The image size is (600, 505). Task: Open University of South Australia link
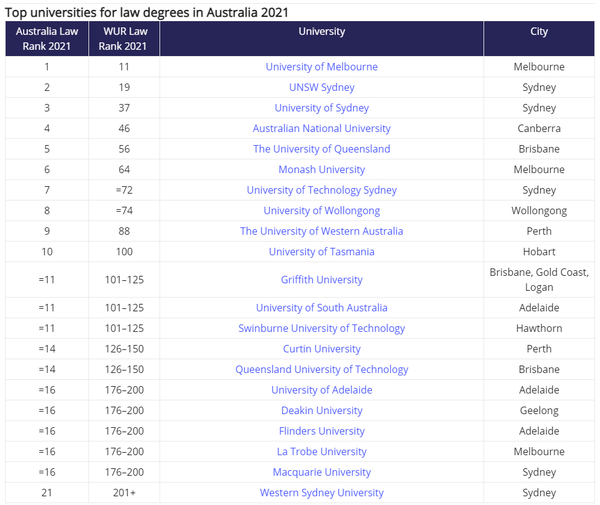(x=321, y=308)
